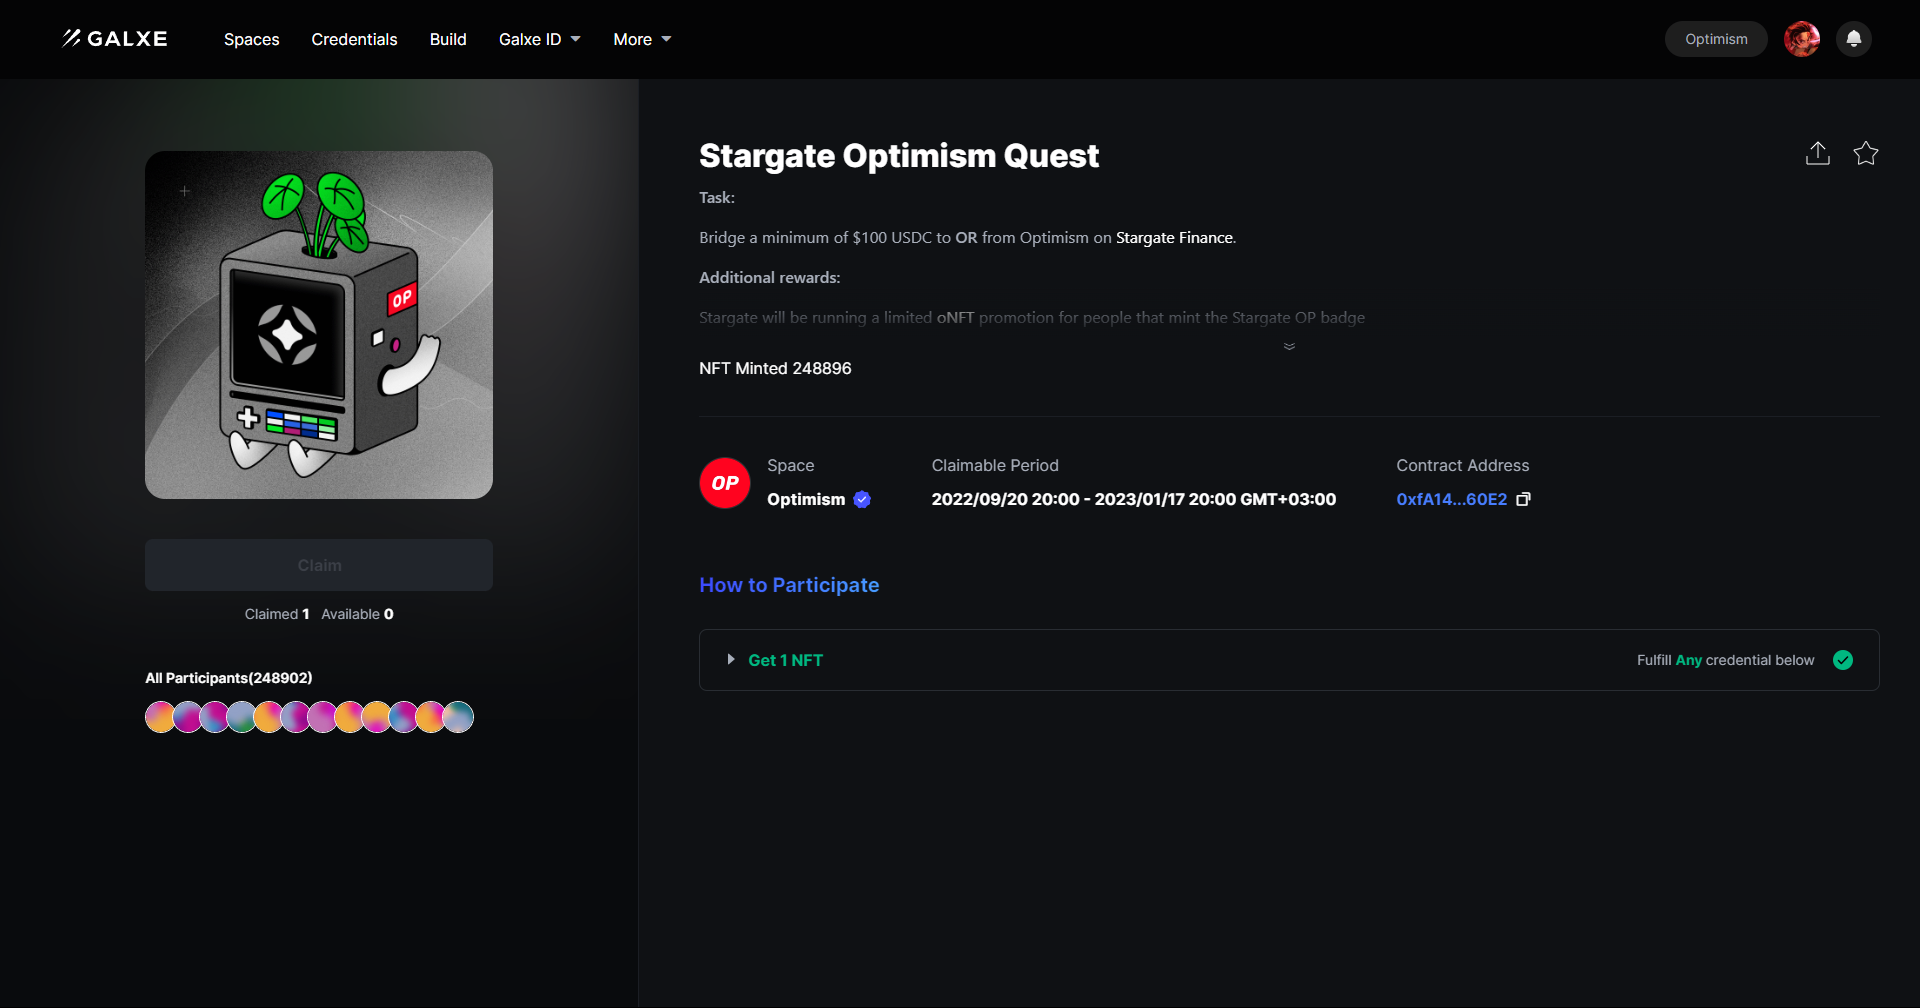Viewport: 1920px width, 1008px height.
Task: Click the All Participants(248902) label
Action: coord(229,678)
